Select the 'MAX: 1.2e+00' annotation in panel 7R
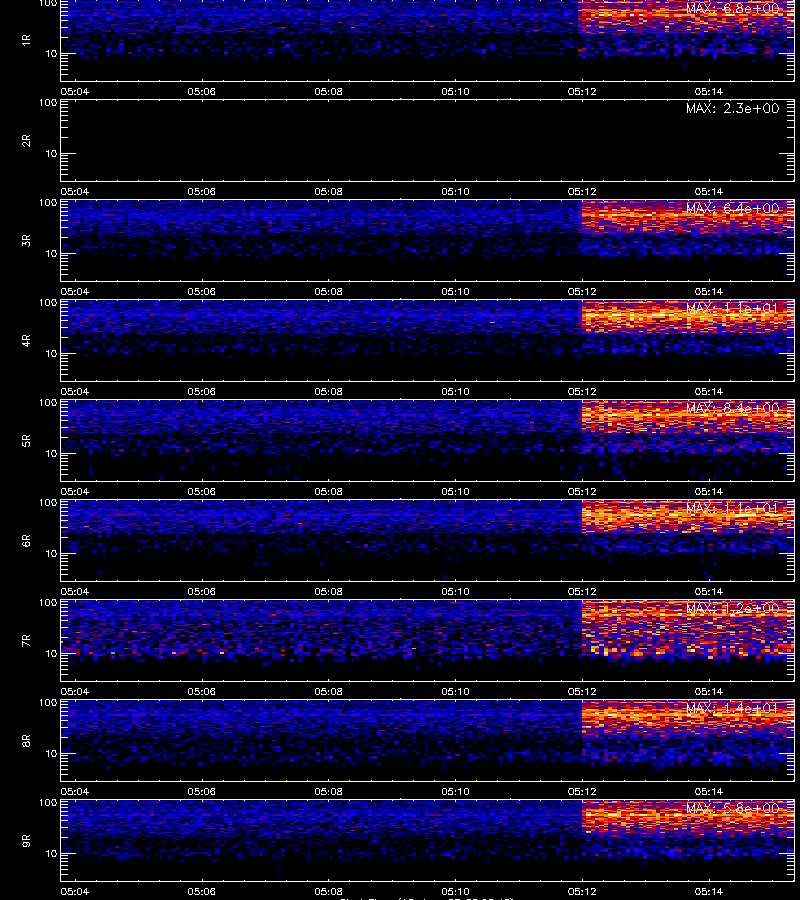The image size is (800, 900). [732, 608]
